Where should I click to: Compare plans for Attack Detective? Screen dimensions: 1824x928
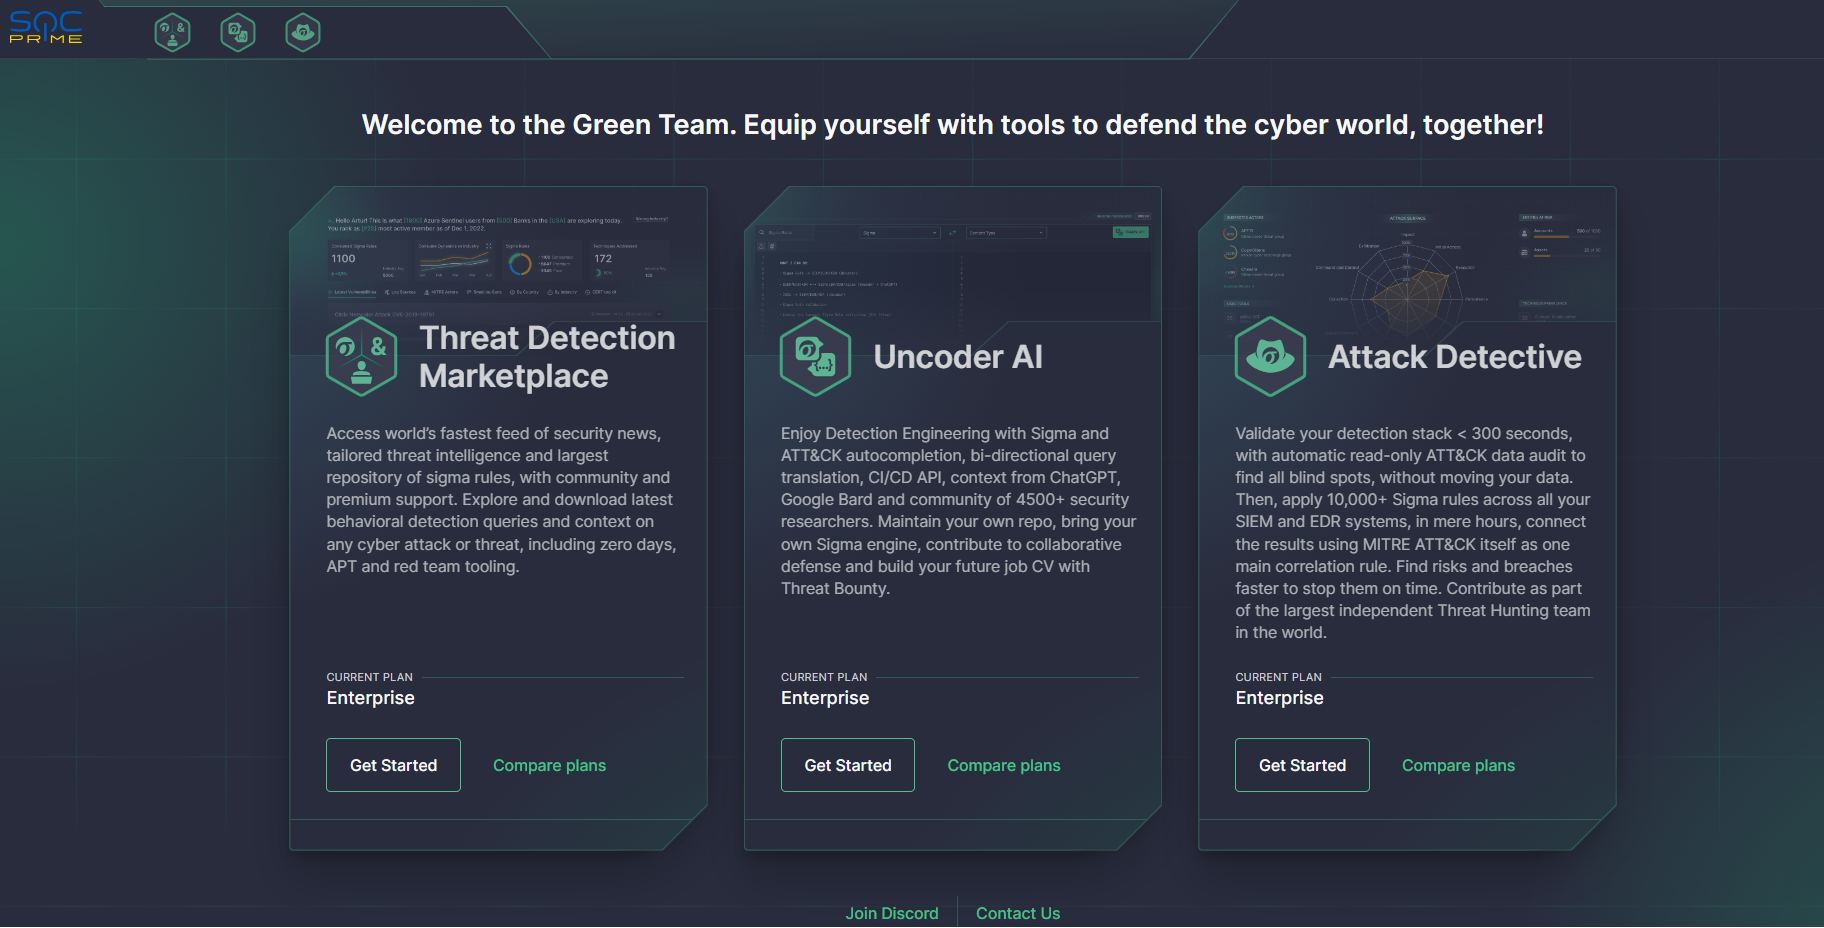pos(1458,765)
